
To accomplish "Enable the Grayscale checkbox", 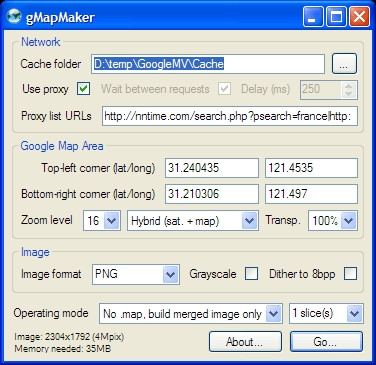I will pos(251,274).
